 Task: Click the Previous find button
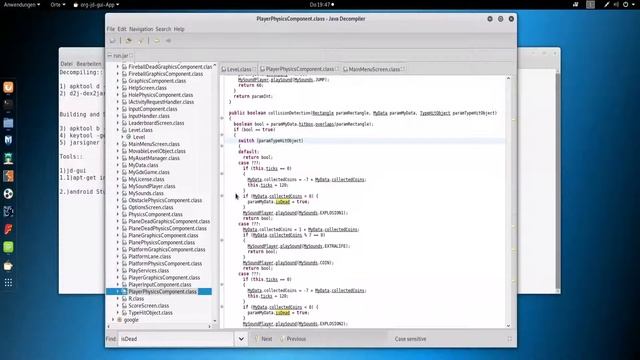click(293, 339)
